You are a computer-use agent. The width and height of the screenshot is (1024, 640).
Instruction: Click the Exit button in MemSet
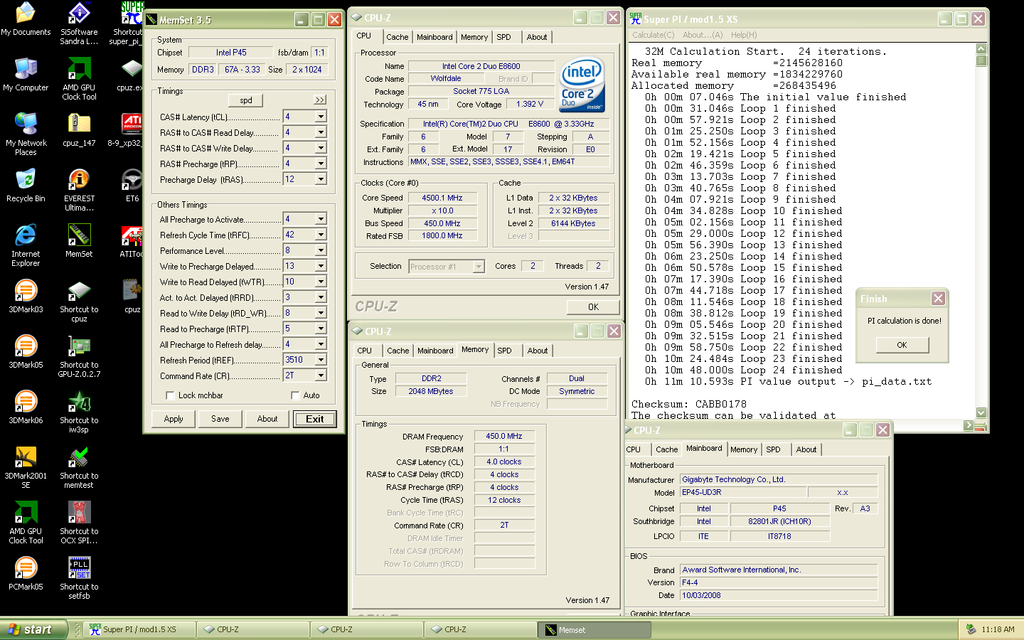pyautogui.click(x=315, y=419)
